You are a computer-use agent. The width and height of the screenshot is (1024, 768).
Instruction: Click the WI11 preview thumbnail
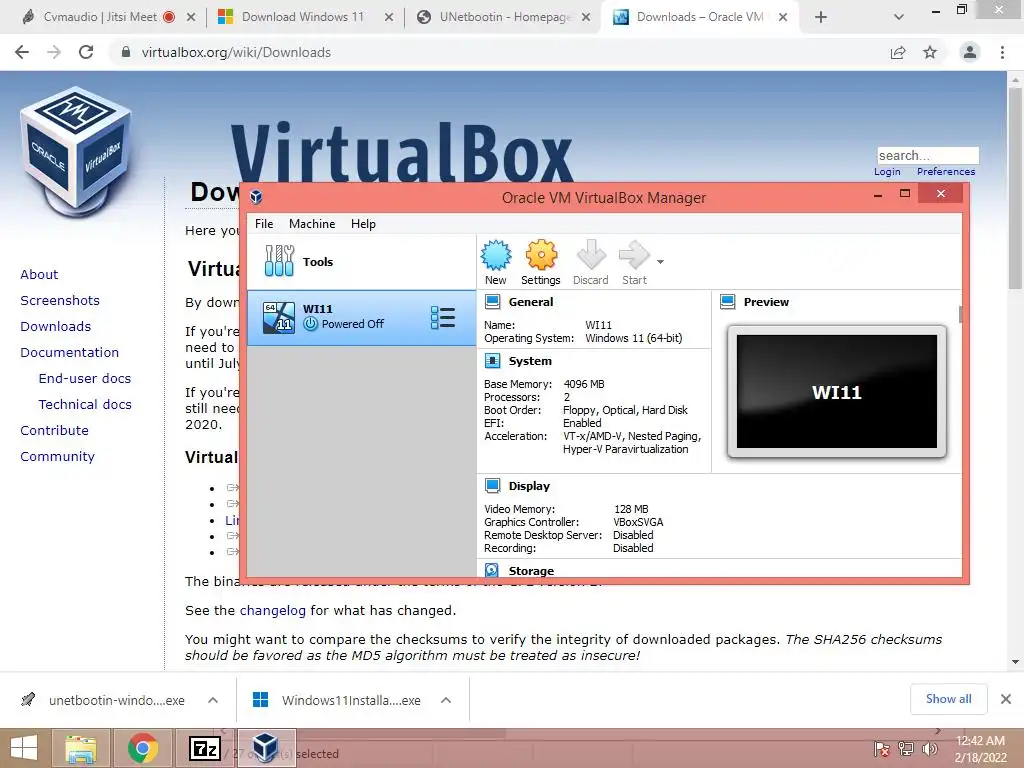pos(837,392)
